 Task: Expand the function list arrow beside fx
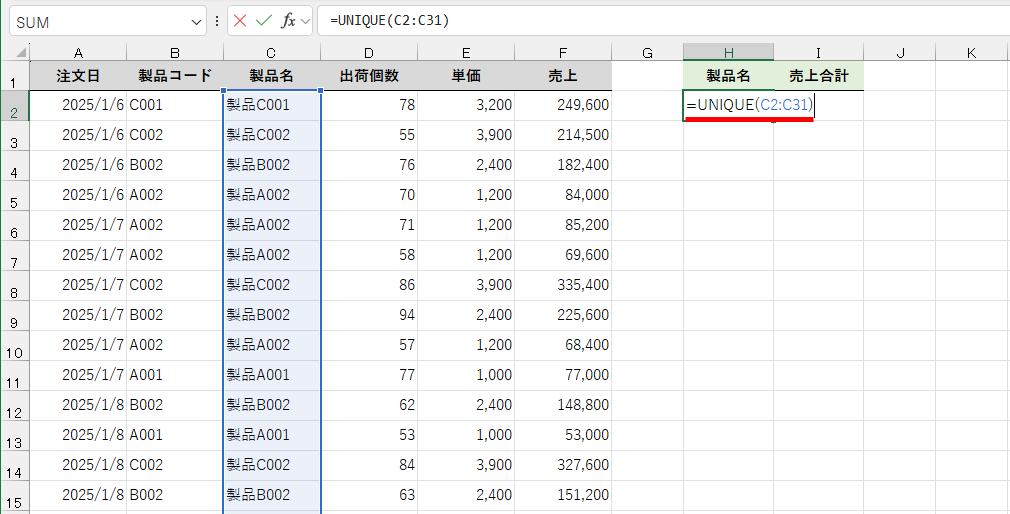tap(305, 21)
